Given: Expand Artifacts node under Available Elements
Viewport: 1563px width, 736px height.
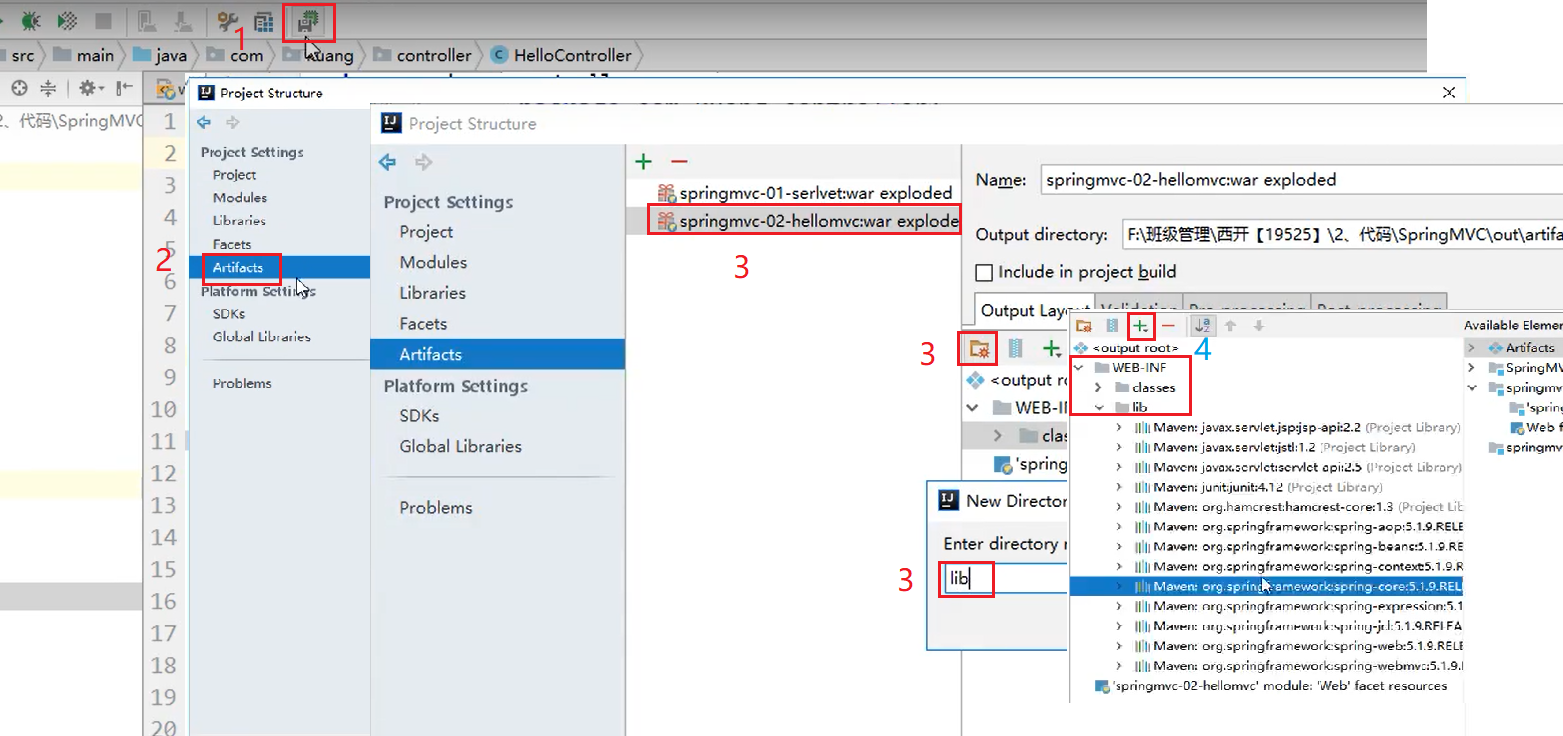Looking at the screenshot, I should (x=1472, y=348).
